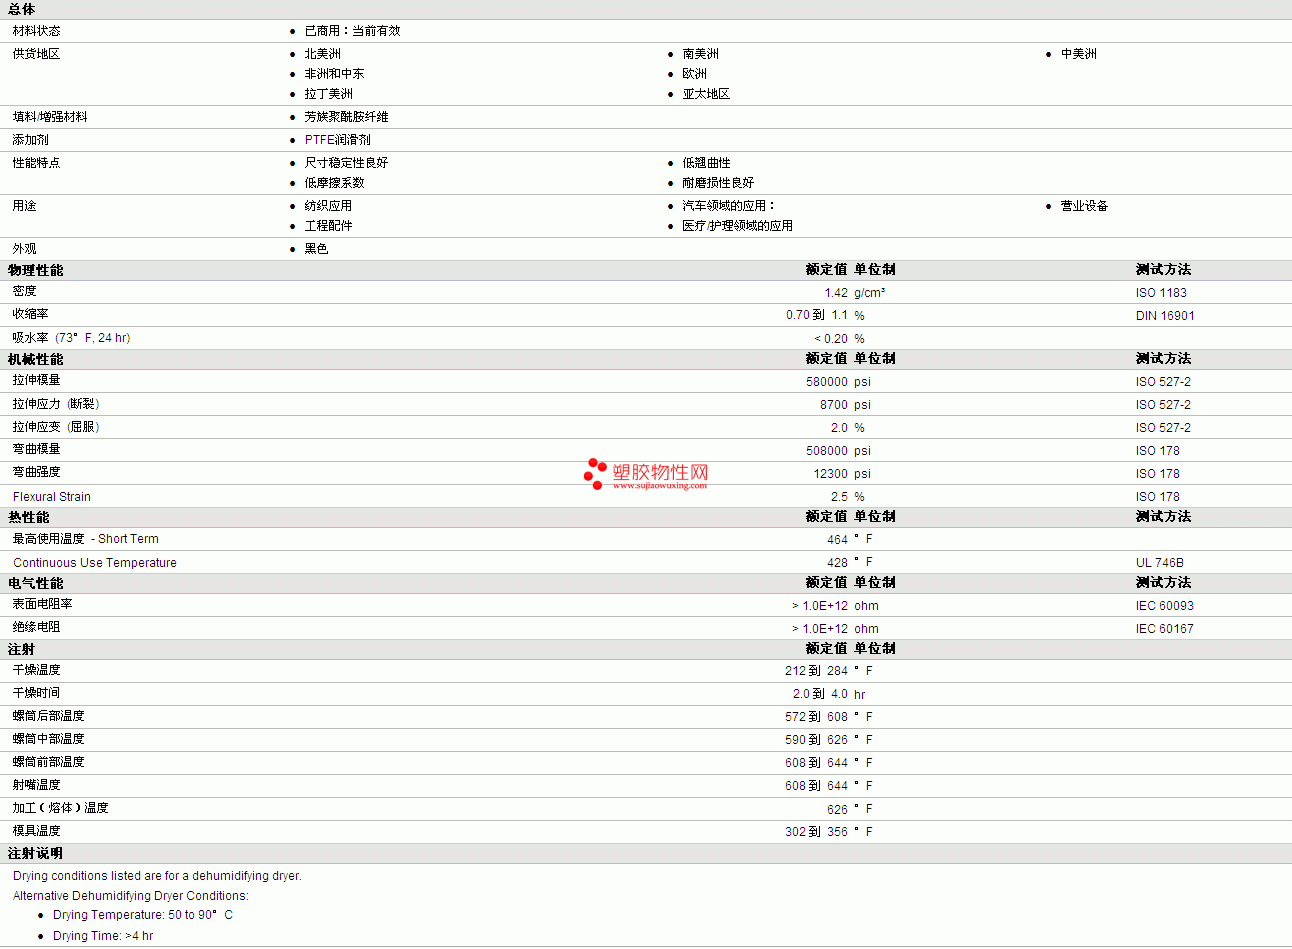This screenshot has height=949, width=1292.
Task: Select the region 中美洲
Action: point(1078,54)
